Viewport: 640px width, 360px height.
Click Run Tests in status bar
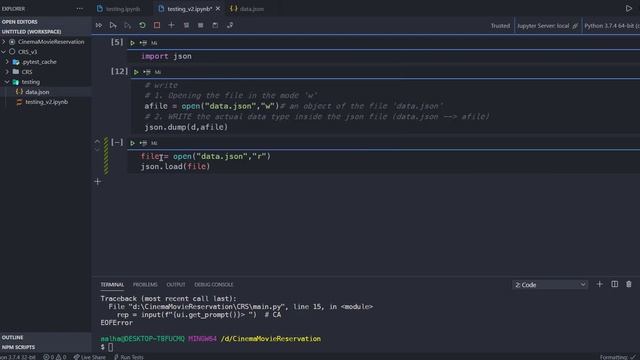[x=129, y=357]
